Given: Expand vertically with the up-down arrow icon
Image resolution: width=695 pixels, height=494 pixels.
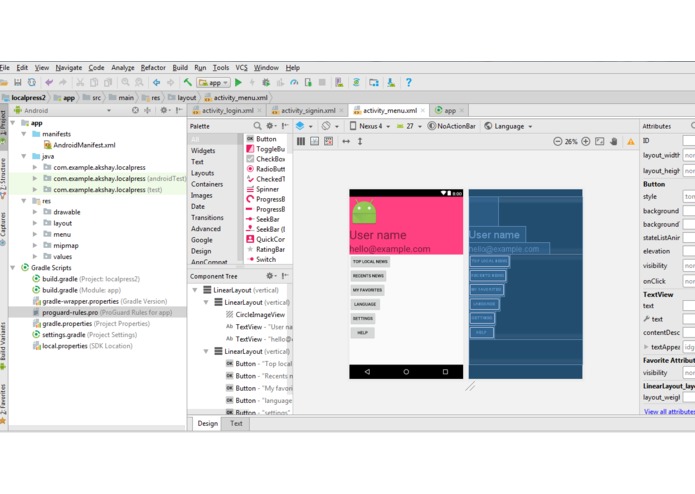Looking at the screenshot, I should [x=360, y=142].
